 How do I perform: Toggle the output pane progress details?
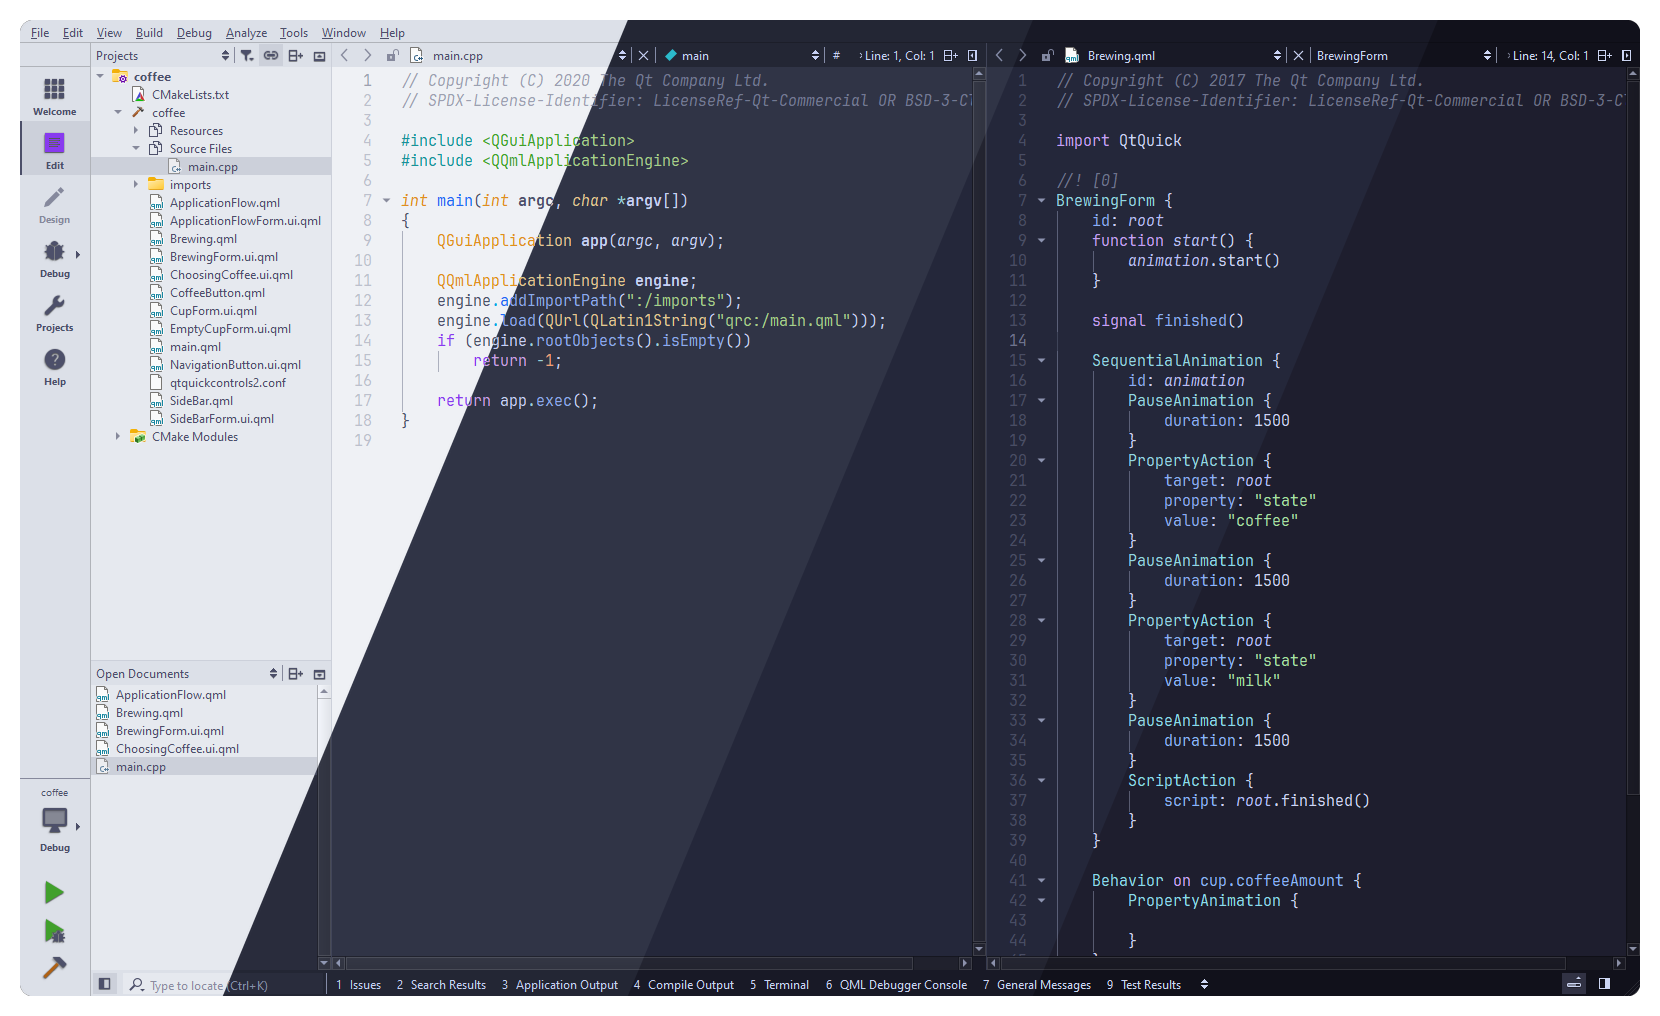(x=1574, y=984)
